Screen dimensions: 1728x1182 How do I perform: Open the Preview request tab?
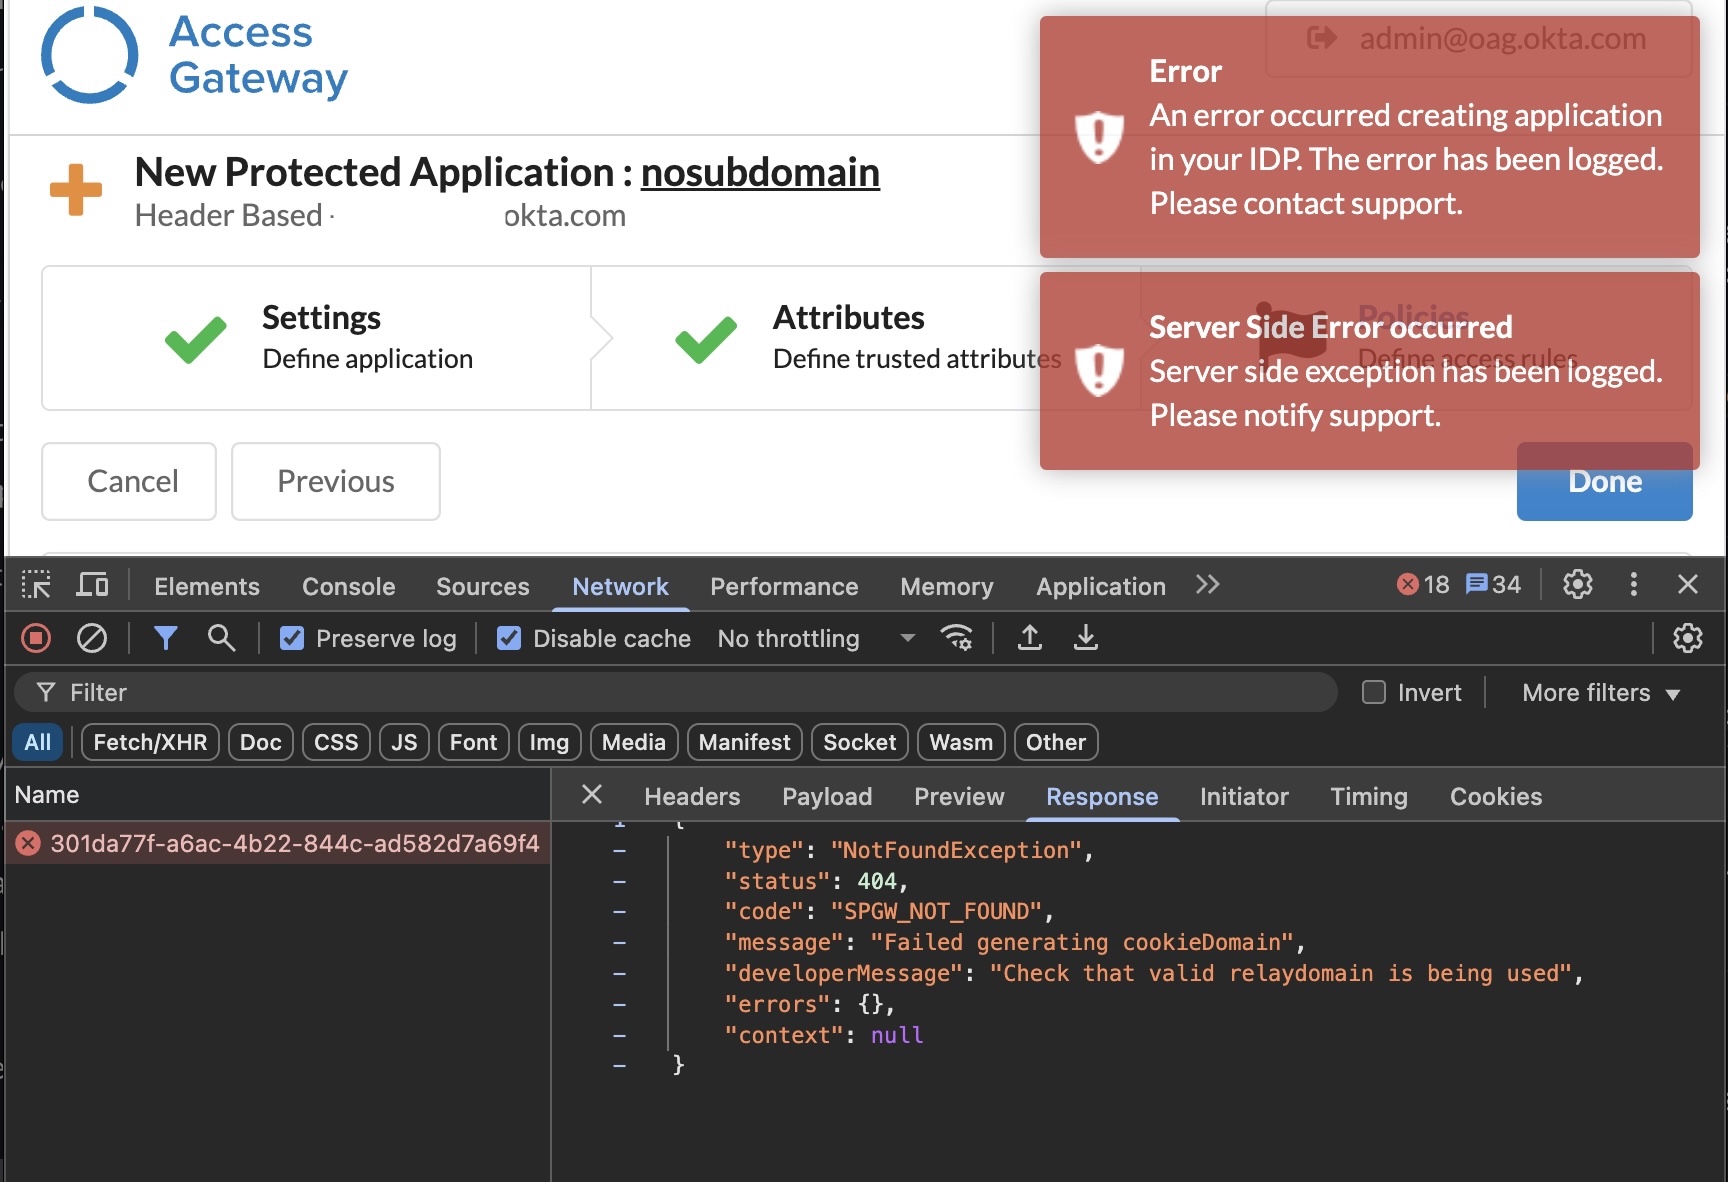[959, 796]
